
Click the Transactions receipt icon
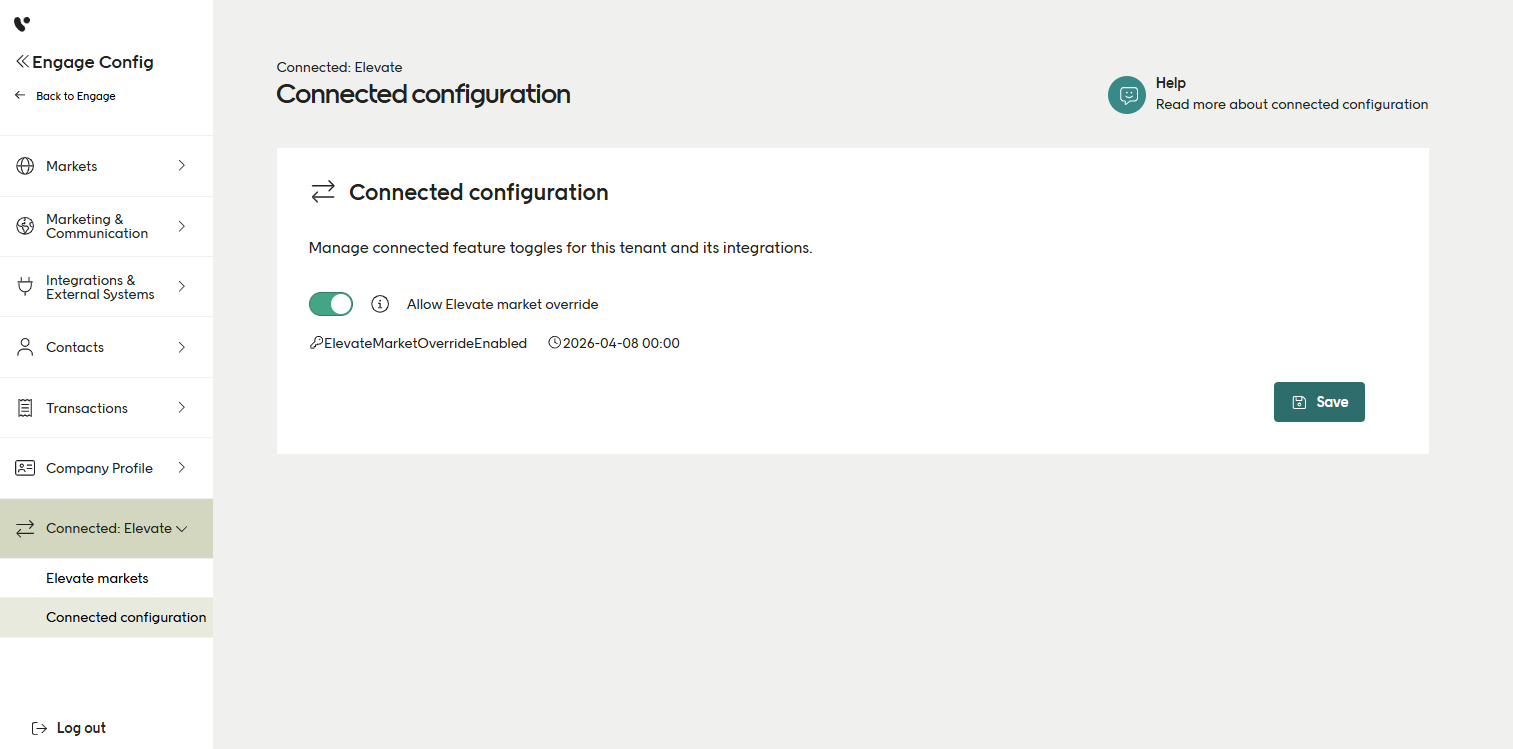(25, 408)
